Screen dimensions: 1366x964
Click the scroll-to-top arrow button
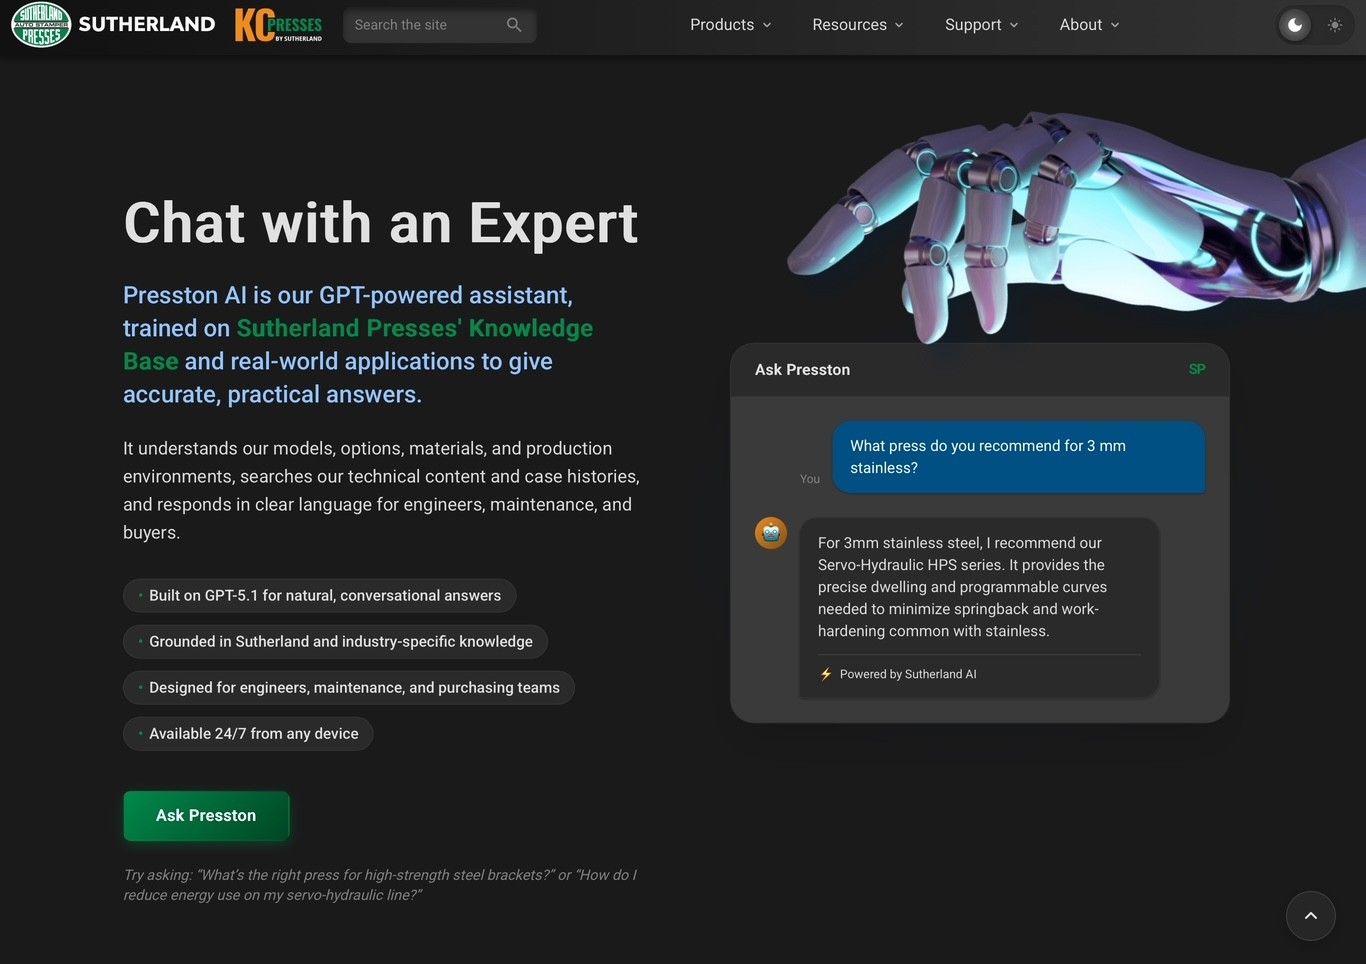pos(1311,916)
